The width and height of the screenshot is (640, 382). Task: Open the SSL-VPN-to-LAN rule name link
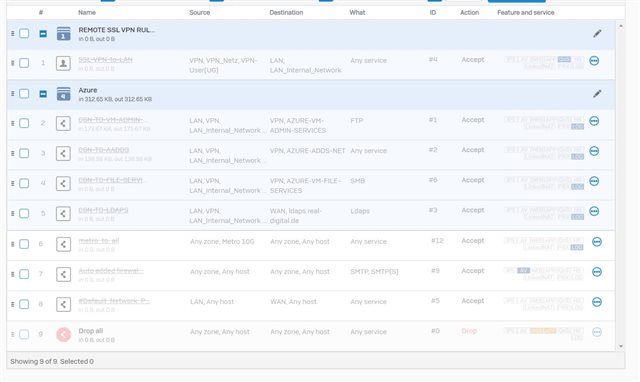coord(105,60)
